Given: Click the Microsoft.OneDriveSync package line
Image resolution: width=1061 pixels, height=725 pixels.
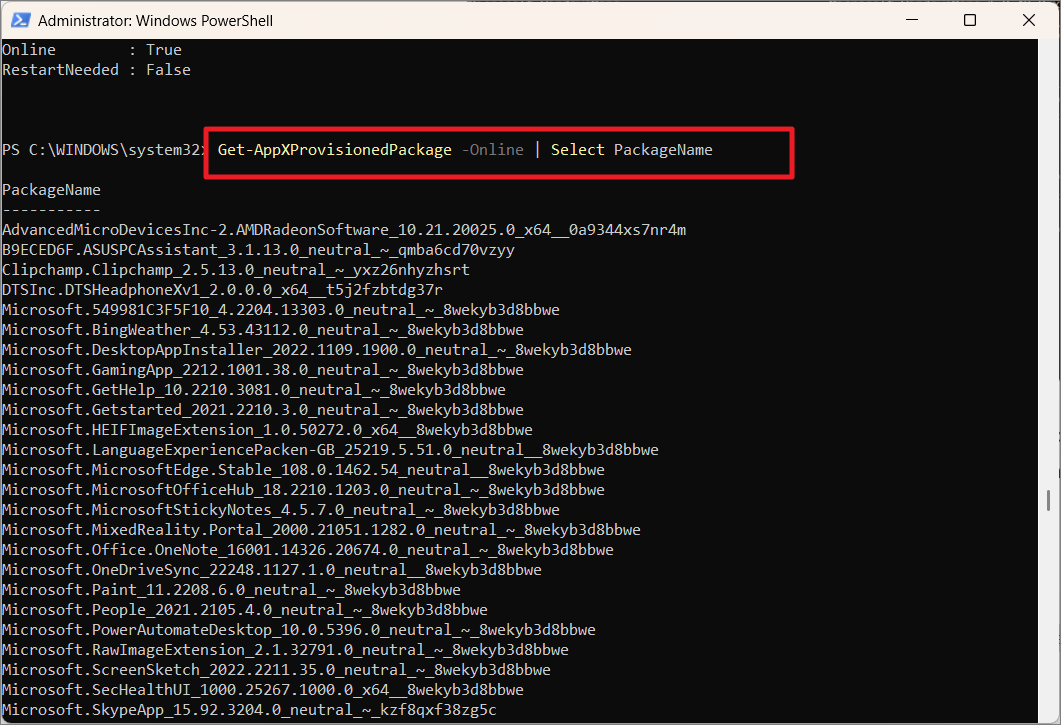Looking at the screenshot, I should coord(272,570).
